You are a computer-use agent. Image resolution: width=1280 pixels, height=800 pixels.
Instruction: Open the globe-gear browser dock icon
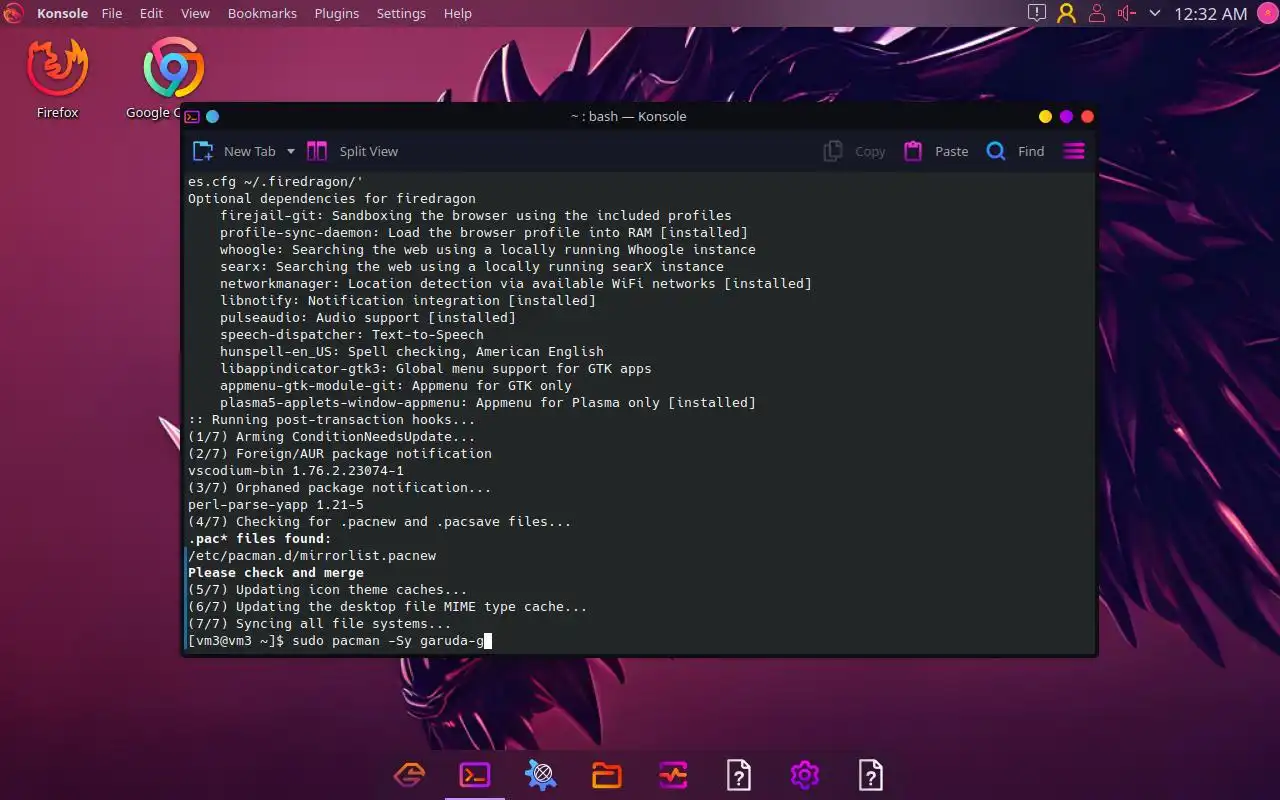click(x=541, y=774)
